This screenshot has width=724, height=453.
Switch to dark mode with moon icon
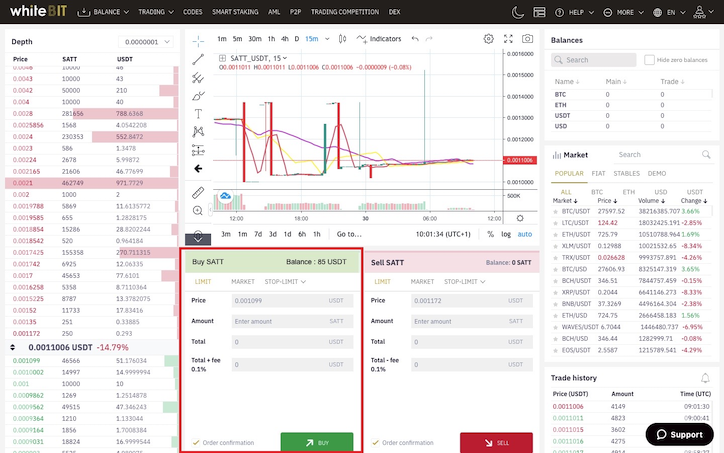(x=518, y=12)
